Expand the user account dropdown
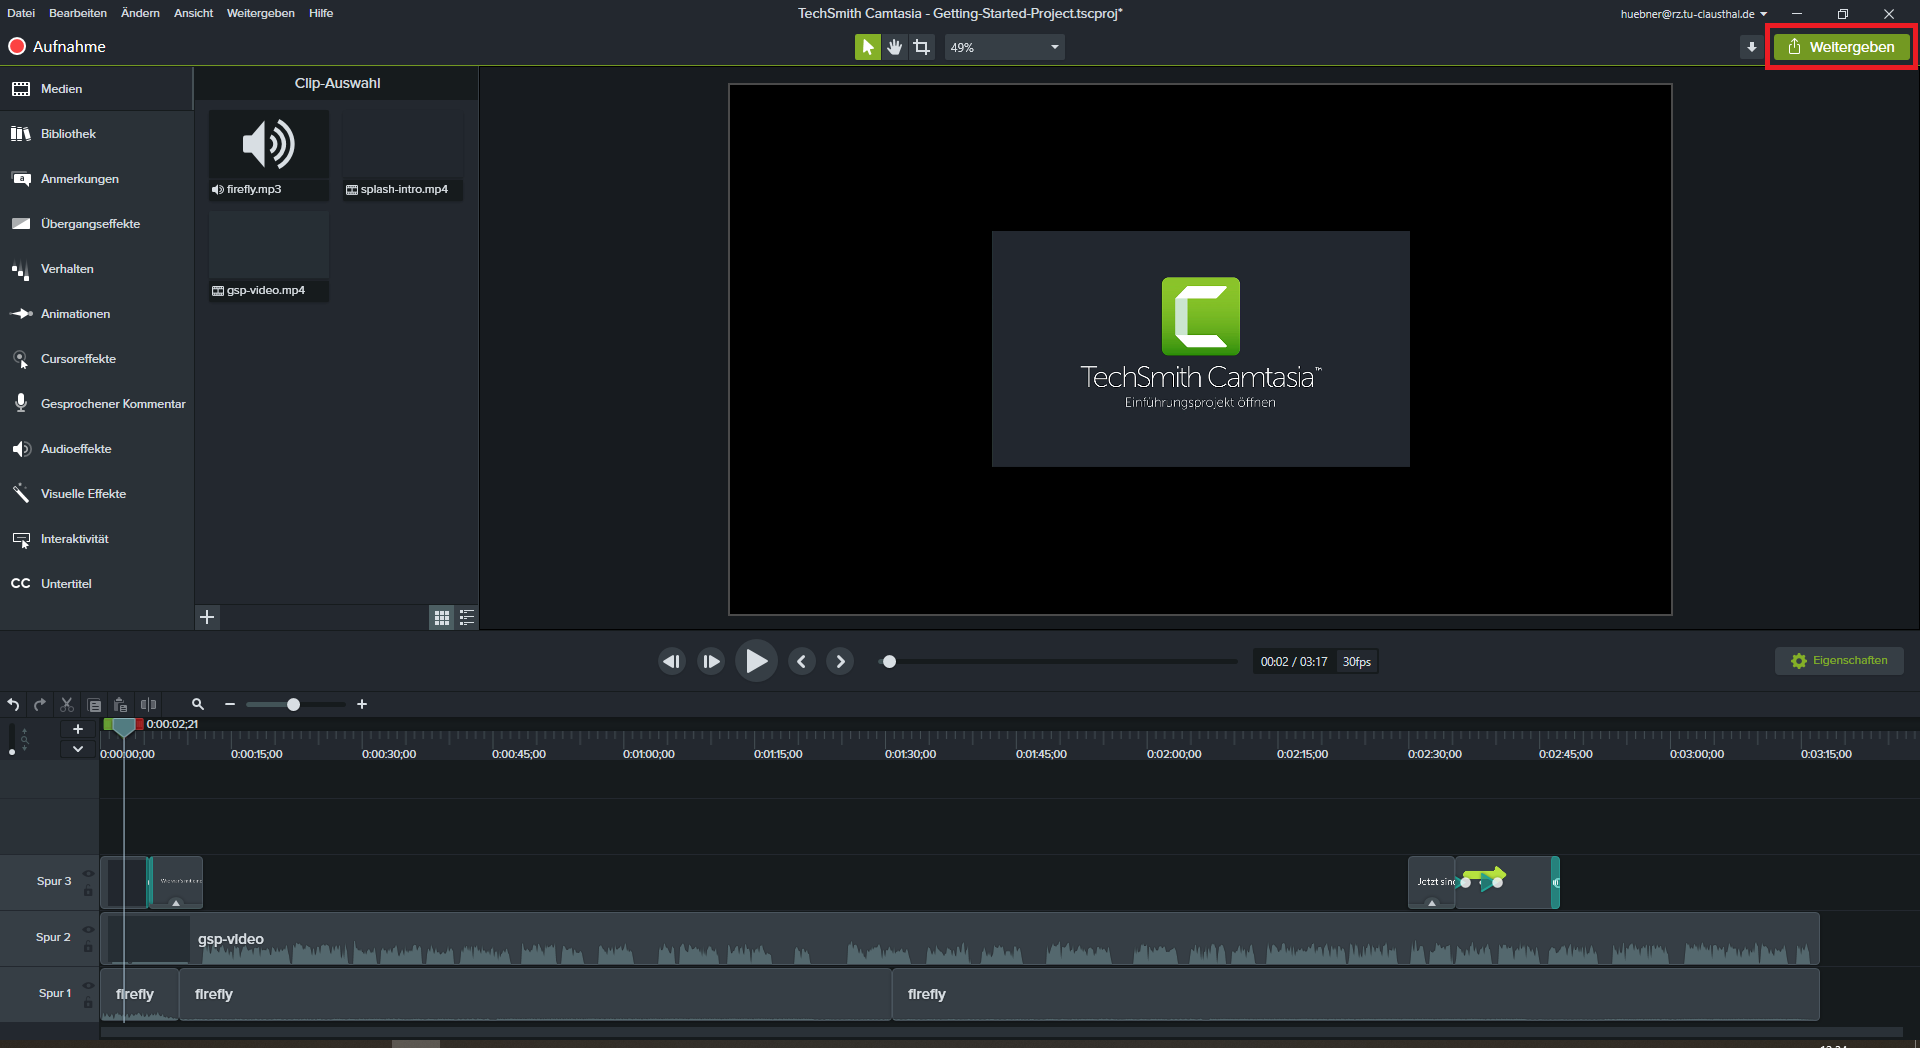1920x1048 pixels. 1763,14
